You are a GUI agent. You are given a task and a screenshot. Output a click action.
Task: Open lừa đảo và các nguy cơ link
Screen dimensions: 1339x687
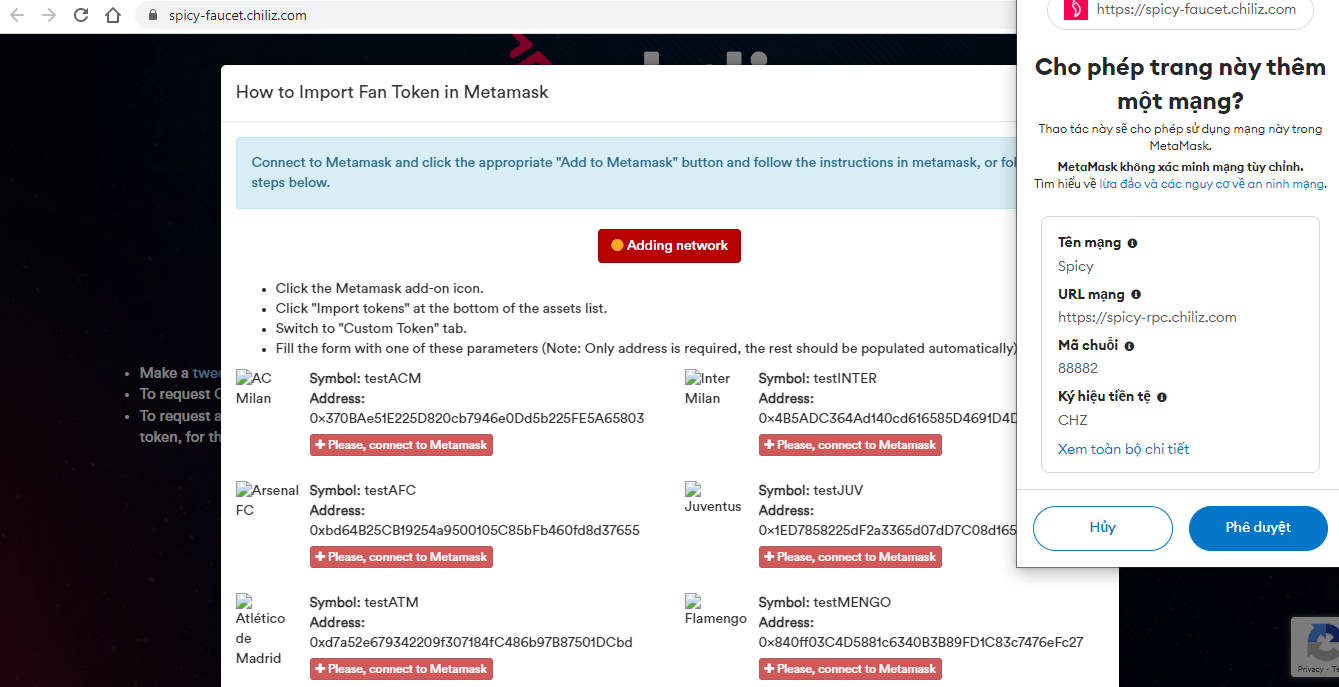click(x=1212, y=184)
